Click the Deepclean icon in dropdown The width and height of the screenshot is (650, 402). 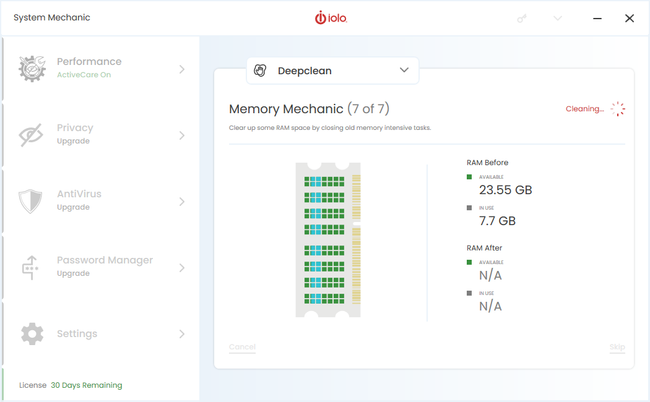coord(261,71)
